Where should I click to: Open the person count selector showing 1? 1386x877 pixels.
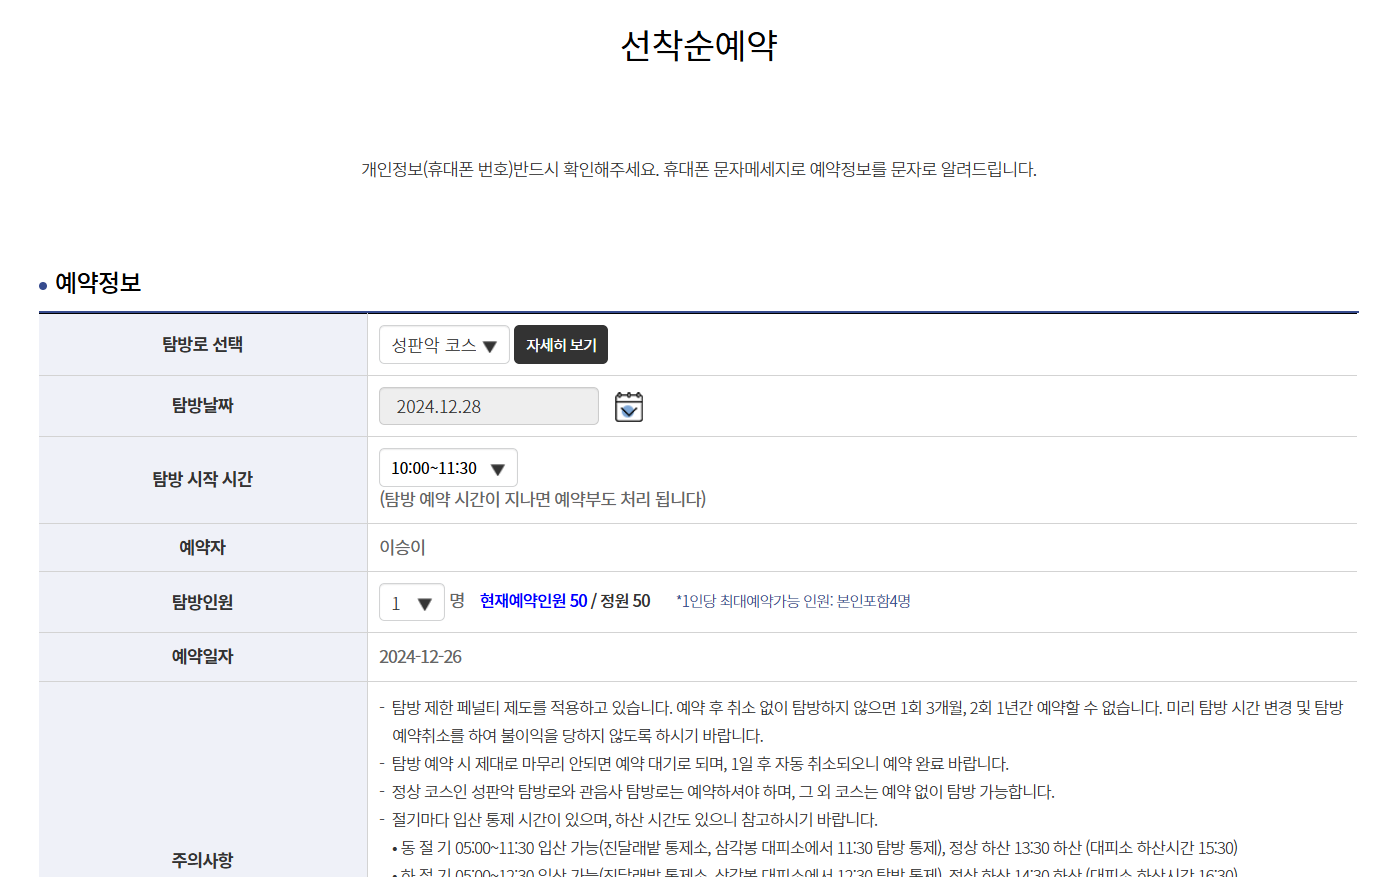(411, 601)
